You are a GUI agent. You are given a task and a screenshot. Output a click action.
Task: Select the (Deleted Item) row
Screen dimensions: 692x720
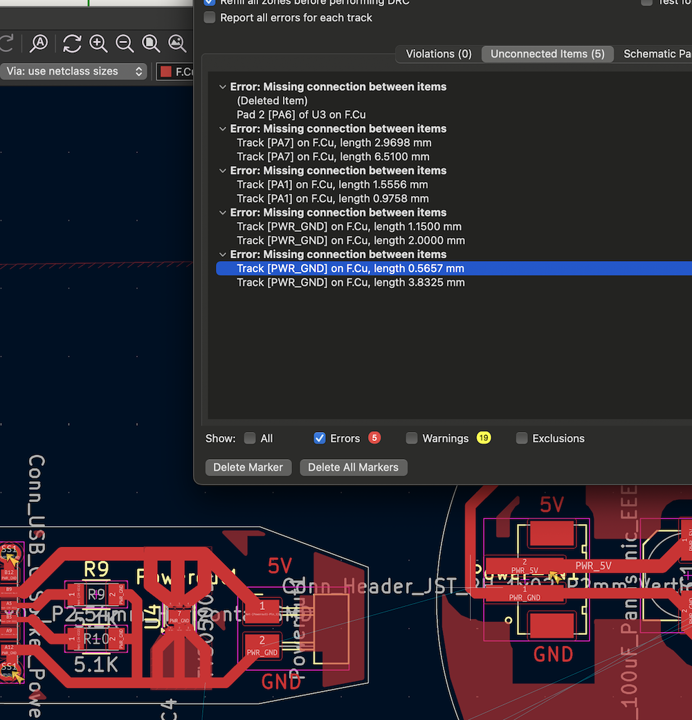(x=272, y=101)
